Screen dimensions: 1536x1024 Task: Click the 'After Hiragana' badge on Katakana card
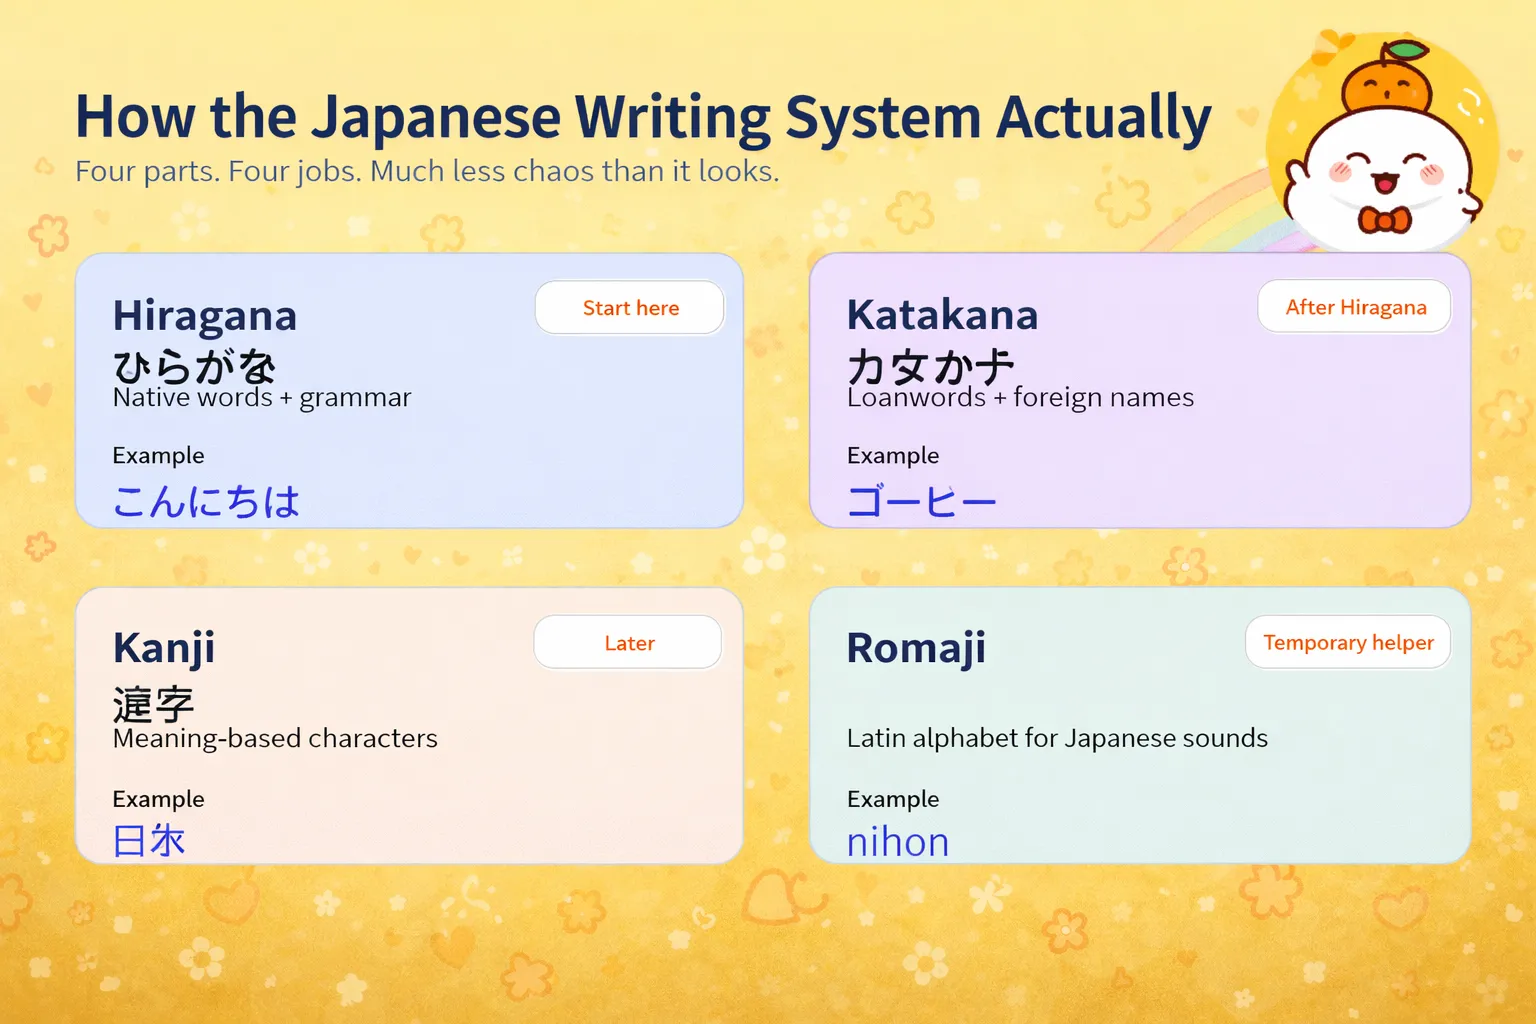click(1354, 307)
